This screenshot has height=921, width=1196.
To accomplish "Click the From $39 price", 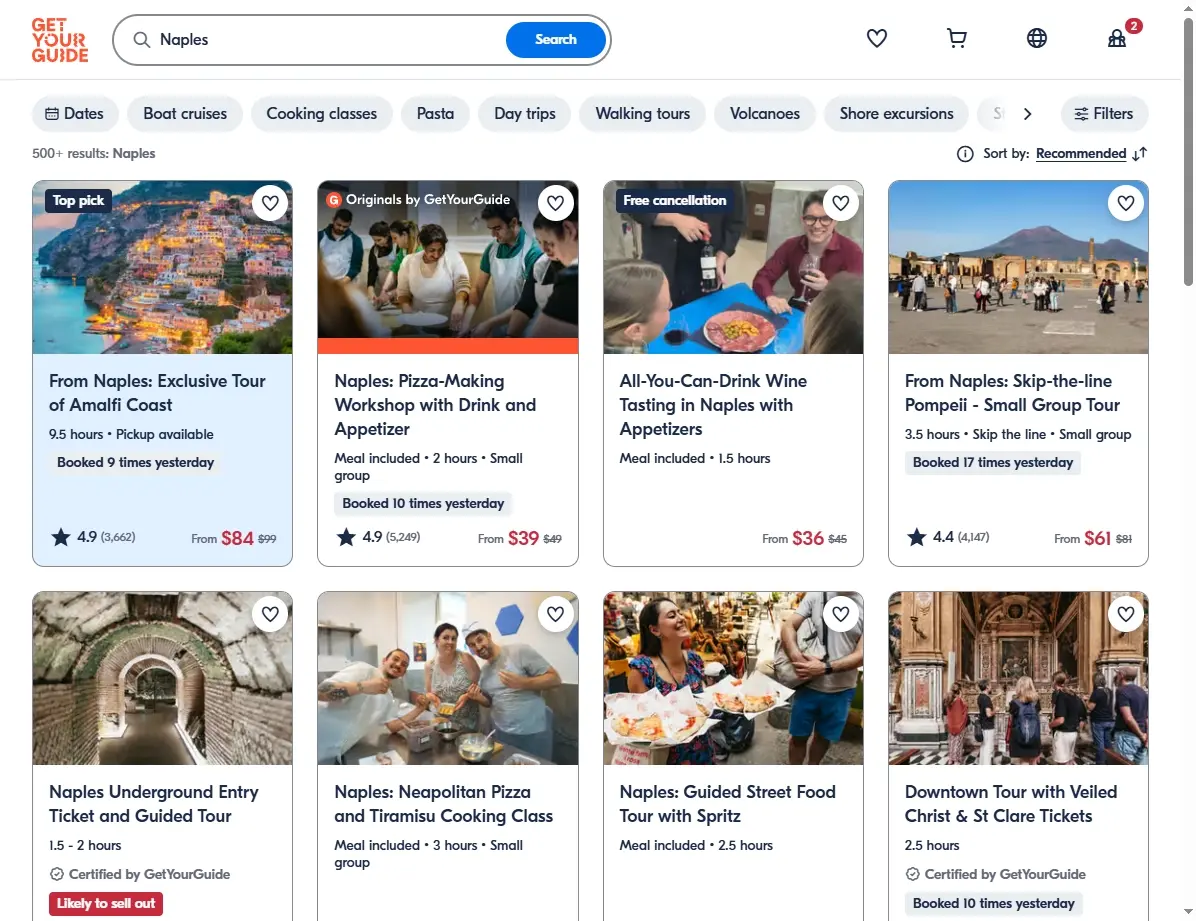I will coord(519,539).
